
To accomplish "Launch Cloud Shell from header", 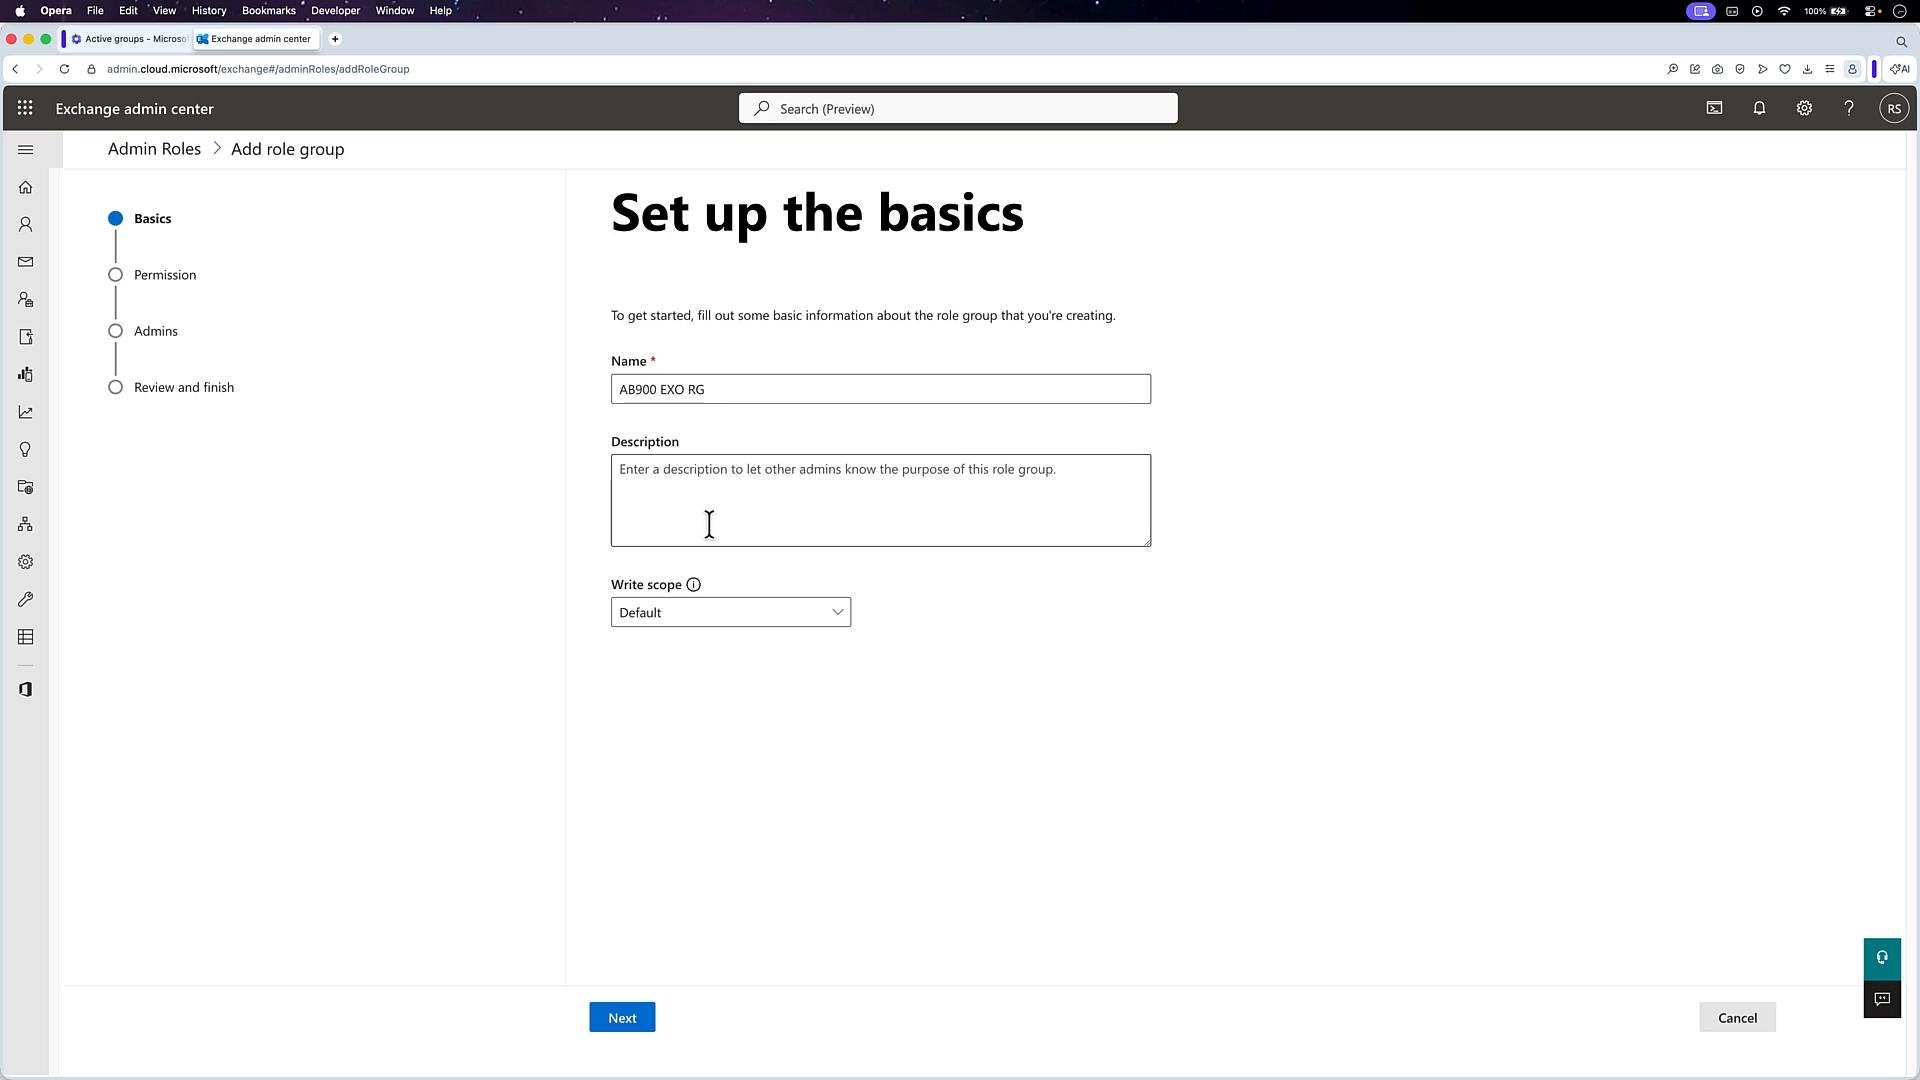I will coord(1714,108).
